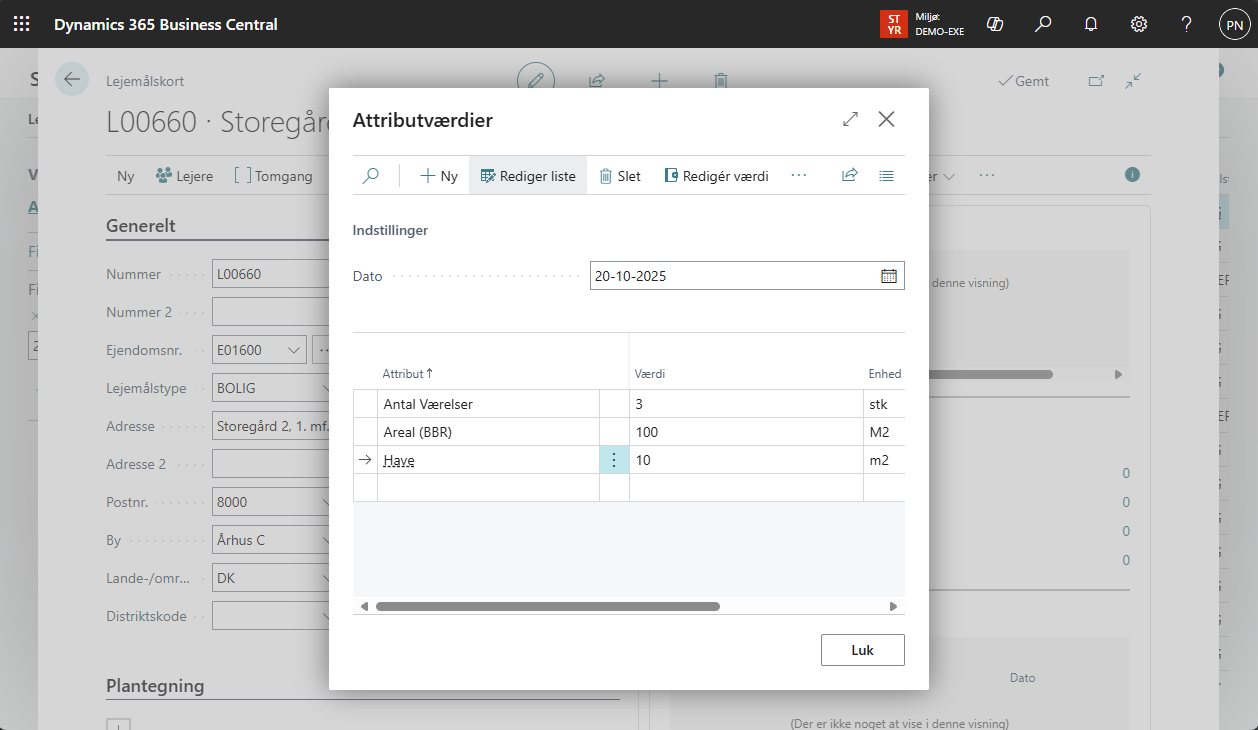The width and height of the screenshot is (1258, 730).
Task: Open the app launcher waffle menu
Action: point(21,24)
